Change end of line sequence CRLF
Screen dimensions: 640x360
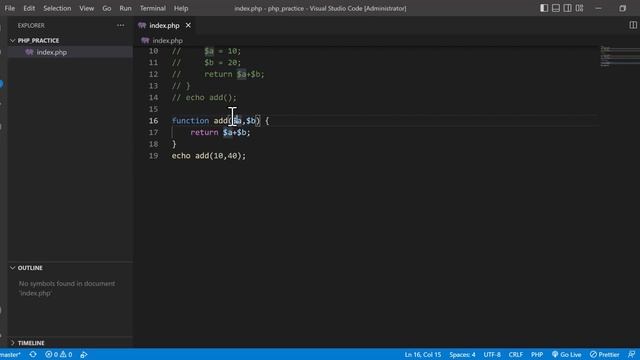pos(516,354)
